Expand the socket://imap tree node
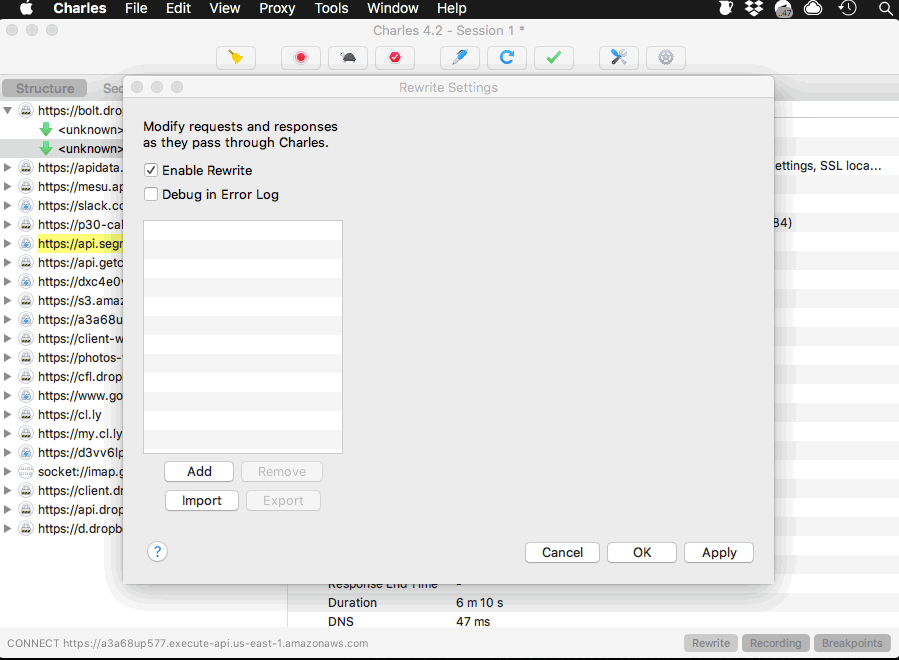Image resolution: width=899 pixels, height=660 pixels. coord(9,472)
